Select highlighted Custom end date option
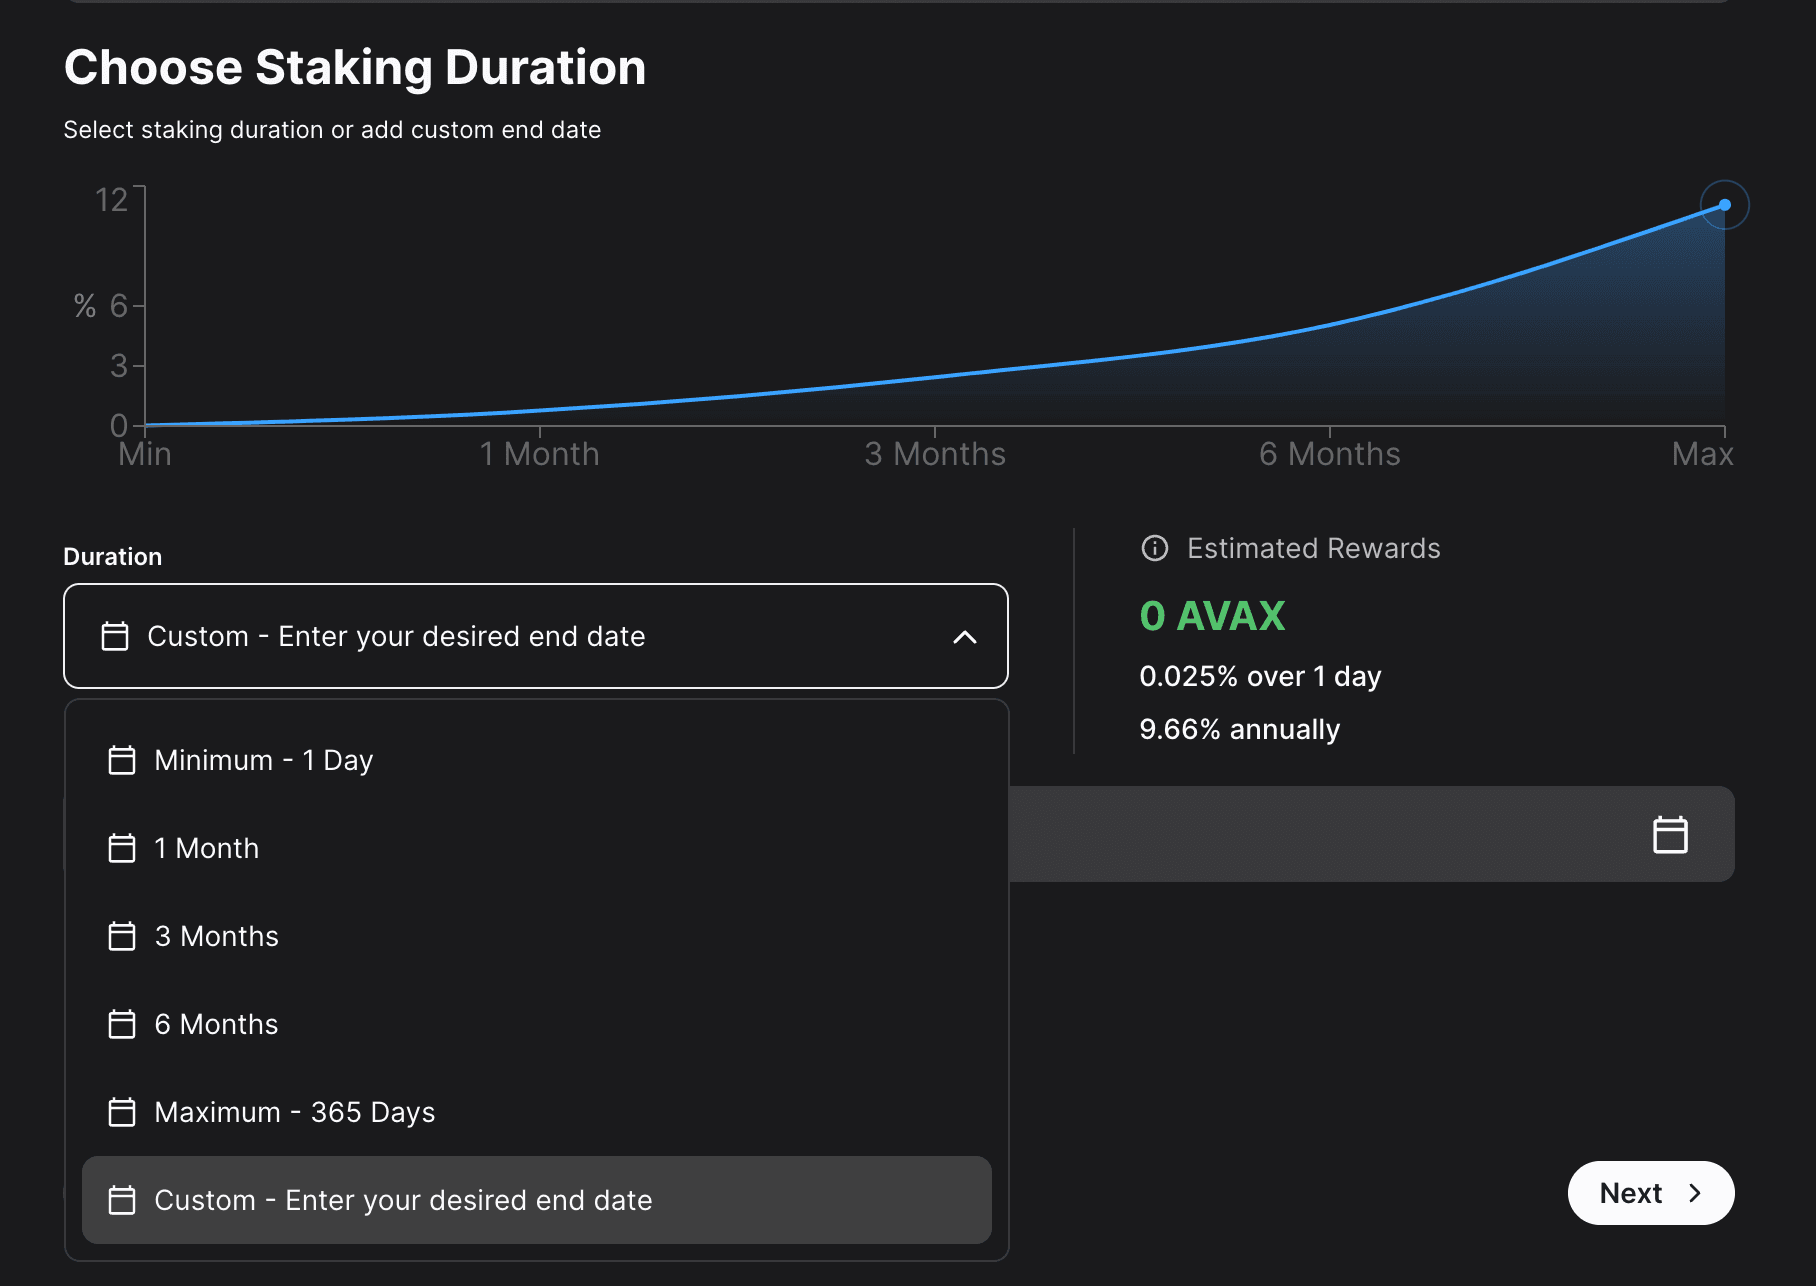The height and width of the screenshot is (1286, 1816). click(403, 1200)
